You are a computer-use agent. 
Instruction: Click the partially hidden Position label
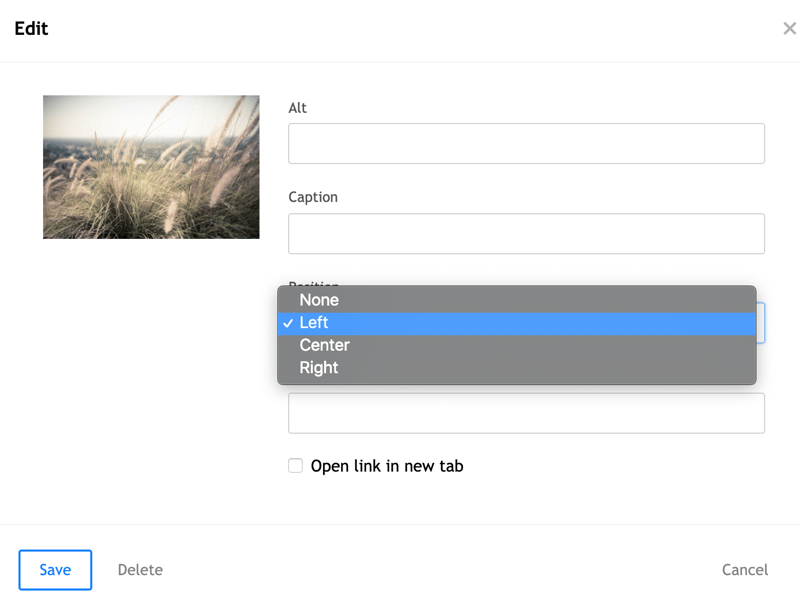tap(314, 284)
